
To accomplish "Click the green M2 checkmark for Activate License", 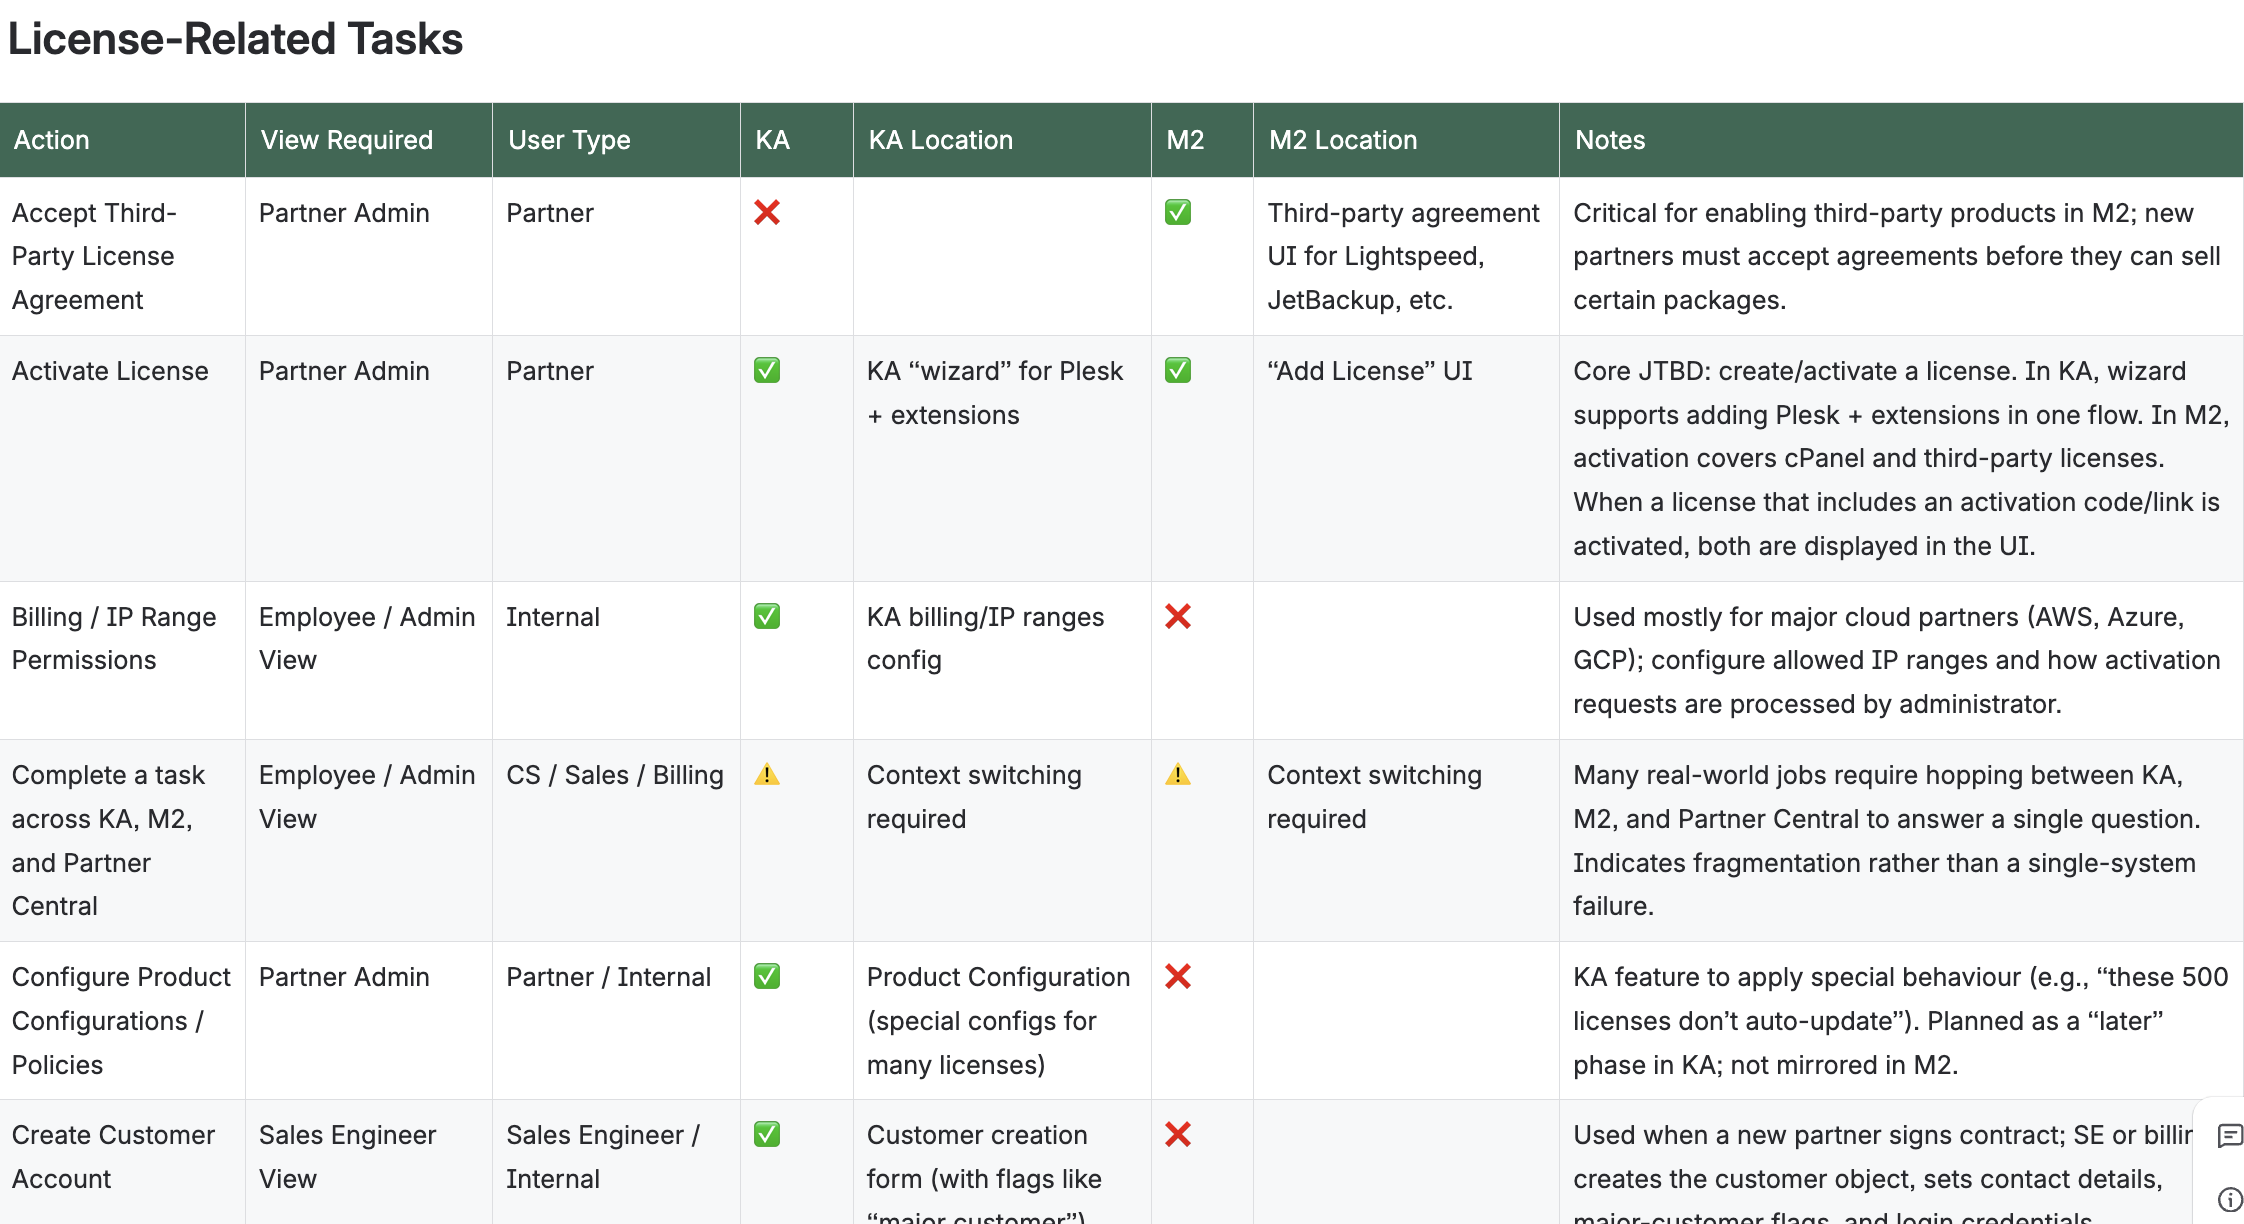I will pos(1178,371).
